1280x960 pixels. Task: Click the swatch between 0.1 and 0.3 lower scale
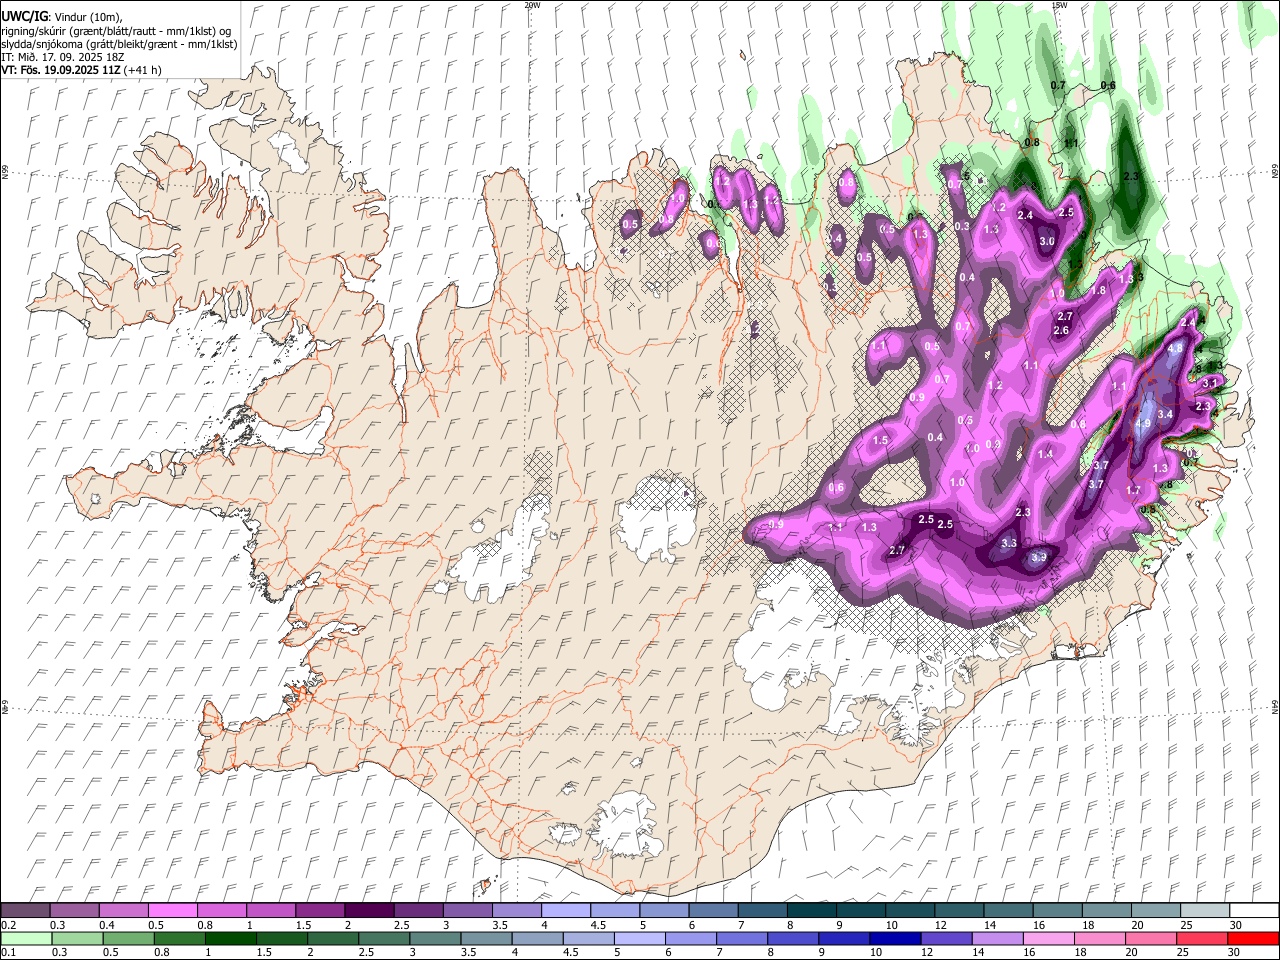point(25,938)
